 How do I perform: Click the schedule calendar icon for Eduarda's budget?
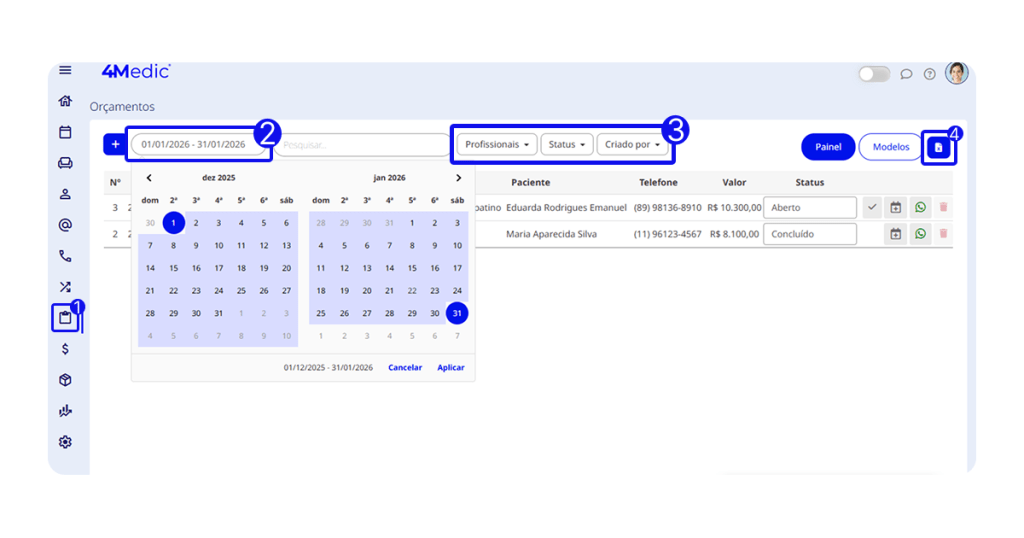click(896, 208)
